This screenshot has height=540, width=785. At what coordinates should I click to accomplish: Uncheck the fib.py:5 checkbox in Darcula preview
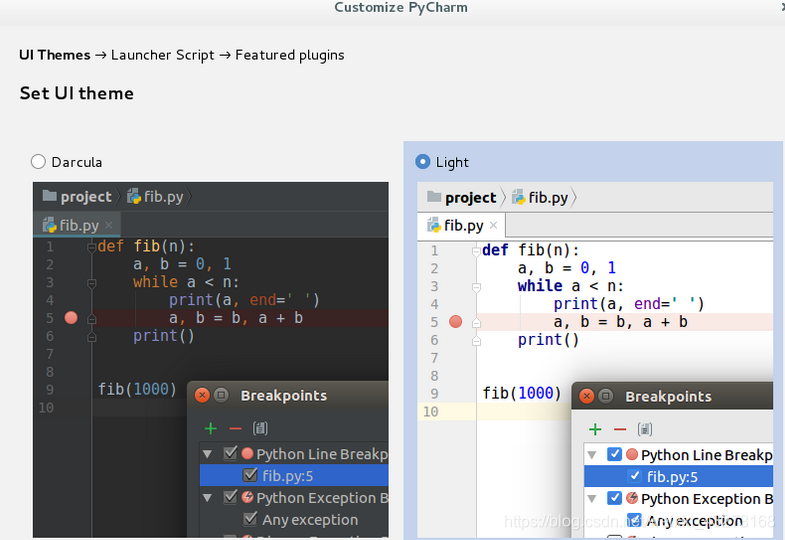[250, 474]
